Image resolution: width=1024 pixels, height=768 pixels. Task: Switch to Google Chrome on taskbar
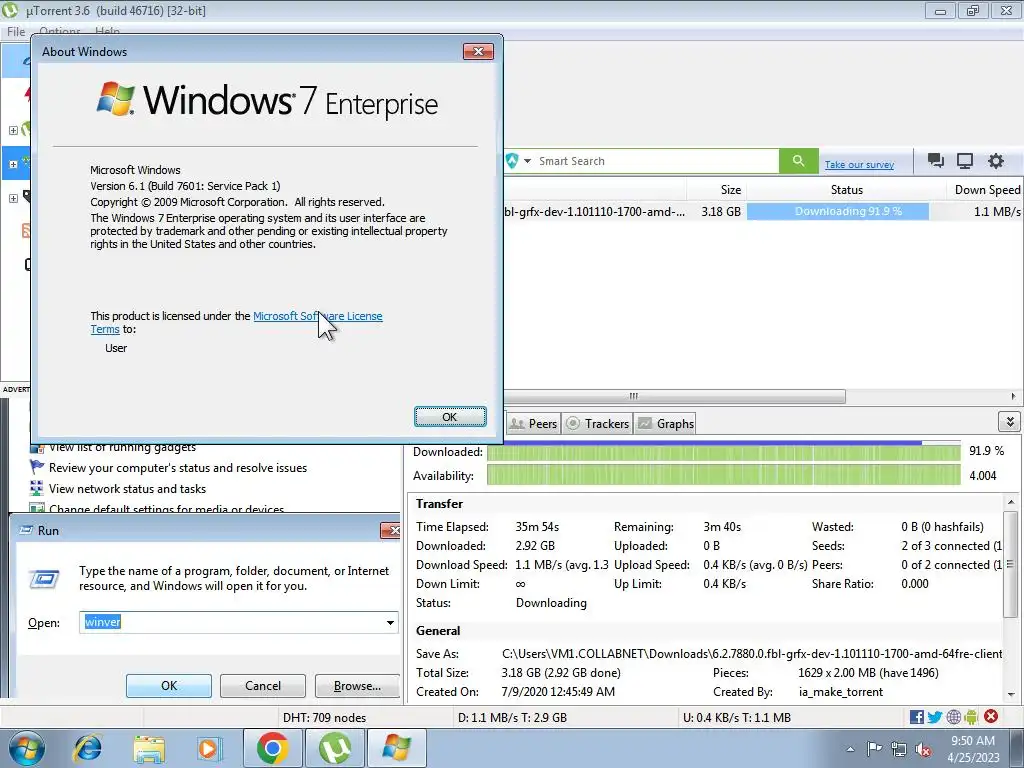click(272, 748)
